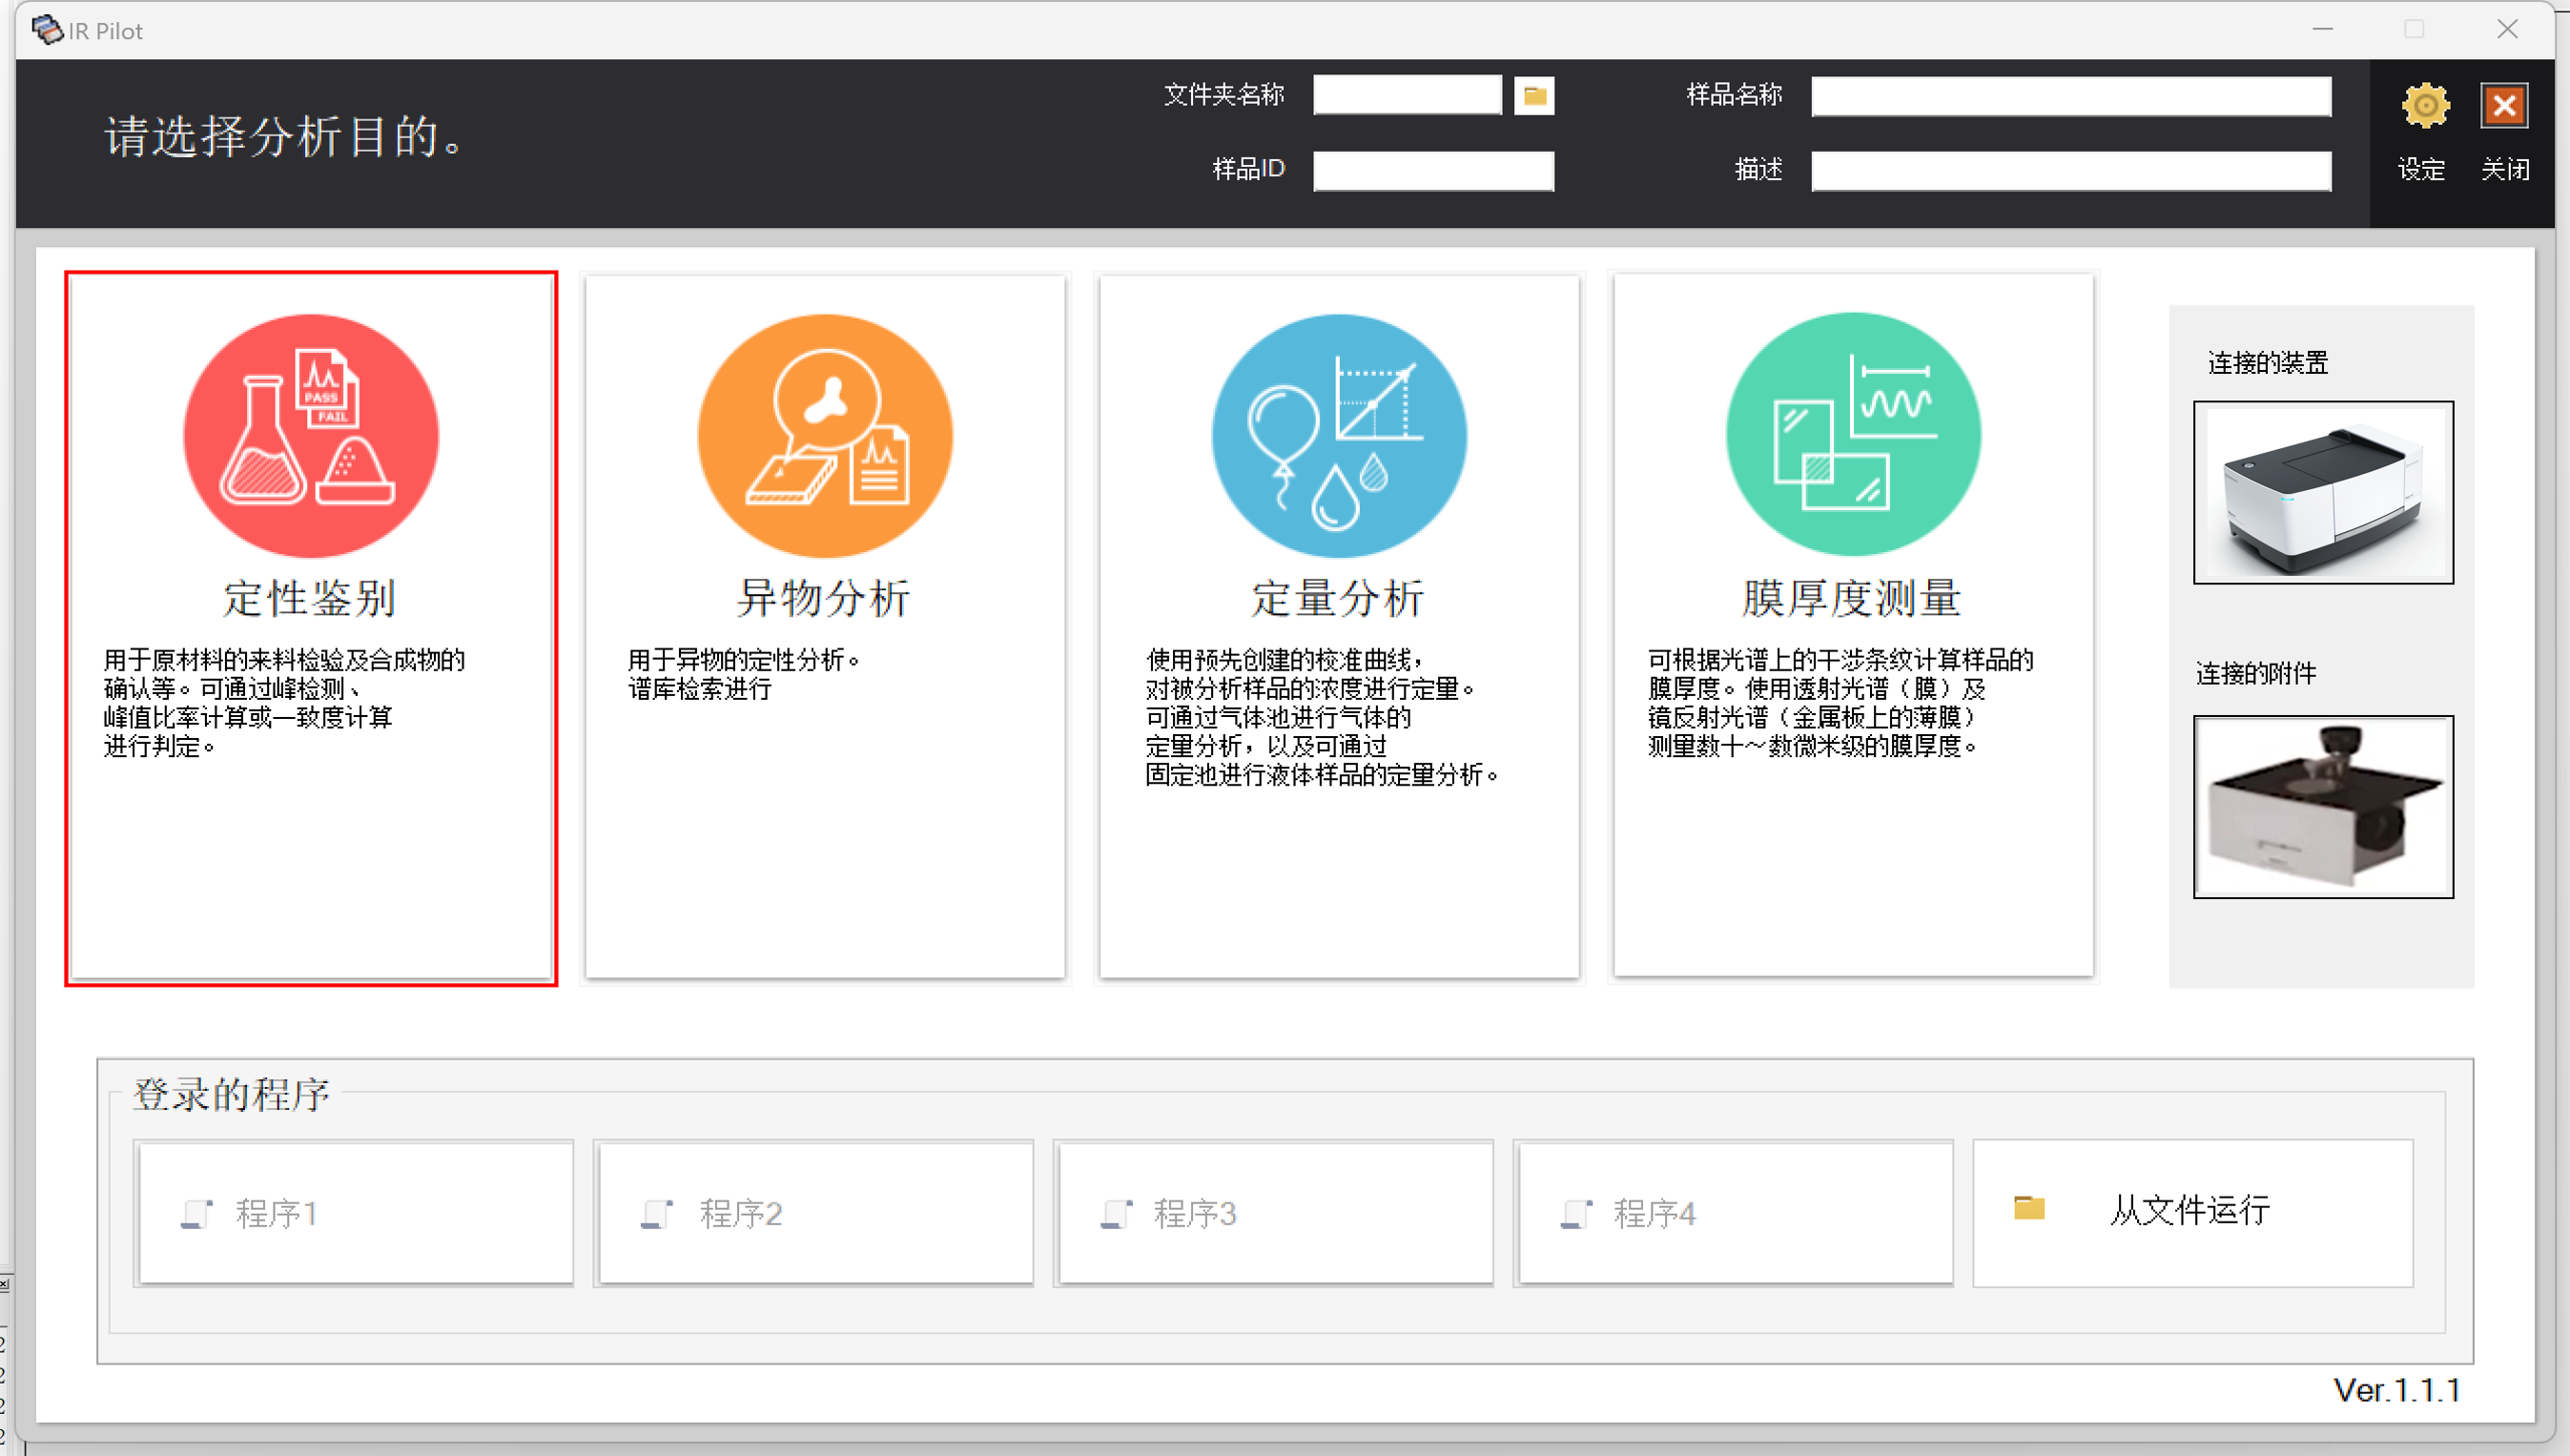The width and height of the screenshot is (2570, 1456).
Task: Focus the 文件夹名称 input field
Action: 1407,96
